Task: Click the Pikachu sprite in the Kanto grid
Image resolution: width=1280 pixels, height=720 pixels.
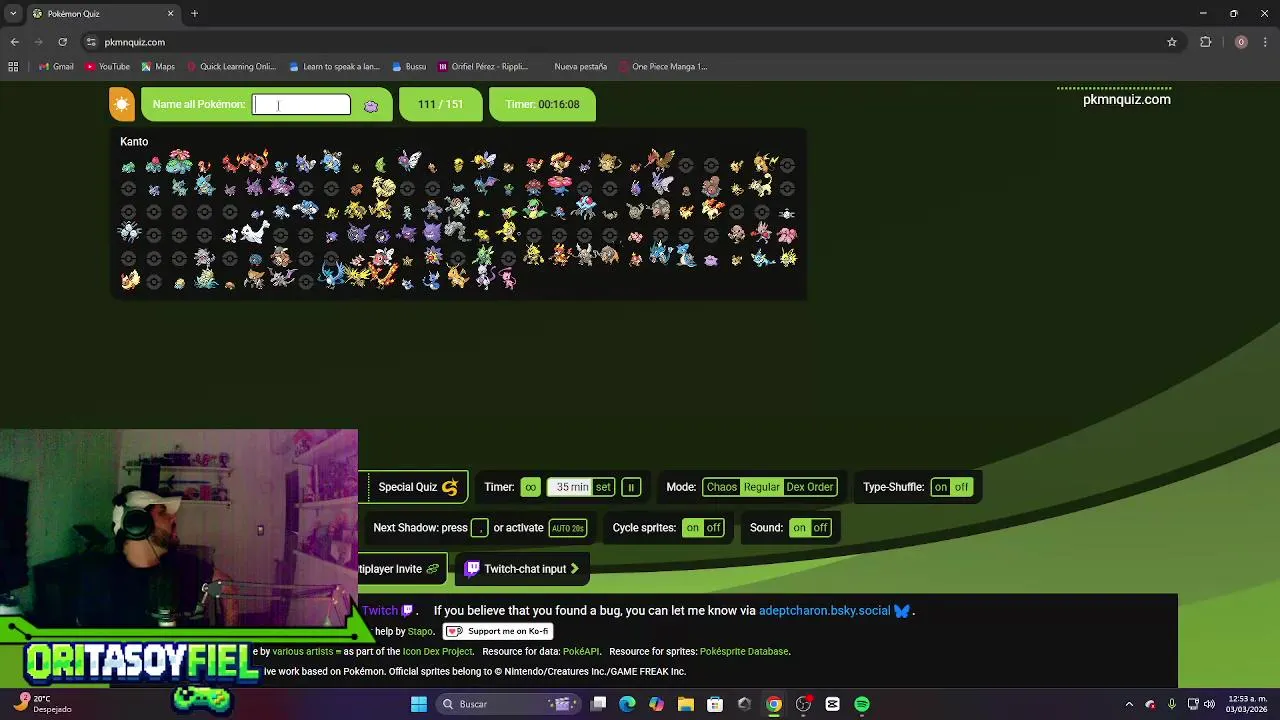Action: point(736,166)
